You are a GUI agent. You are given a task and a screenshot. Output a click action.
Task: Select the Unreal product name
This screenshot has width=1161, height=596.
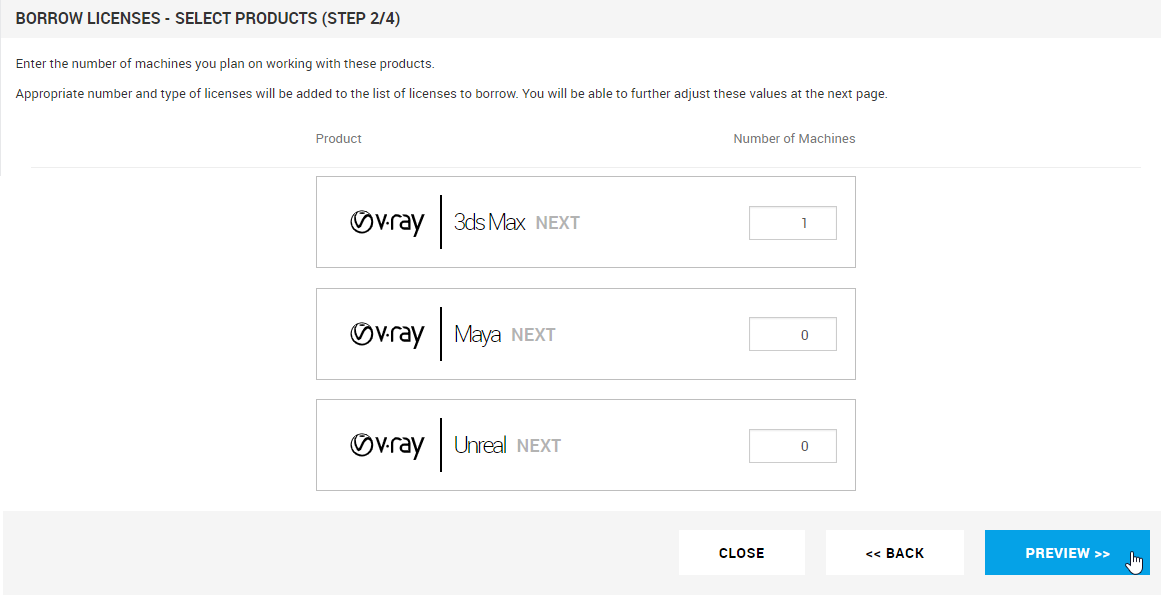point(480,445)
